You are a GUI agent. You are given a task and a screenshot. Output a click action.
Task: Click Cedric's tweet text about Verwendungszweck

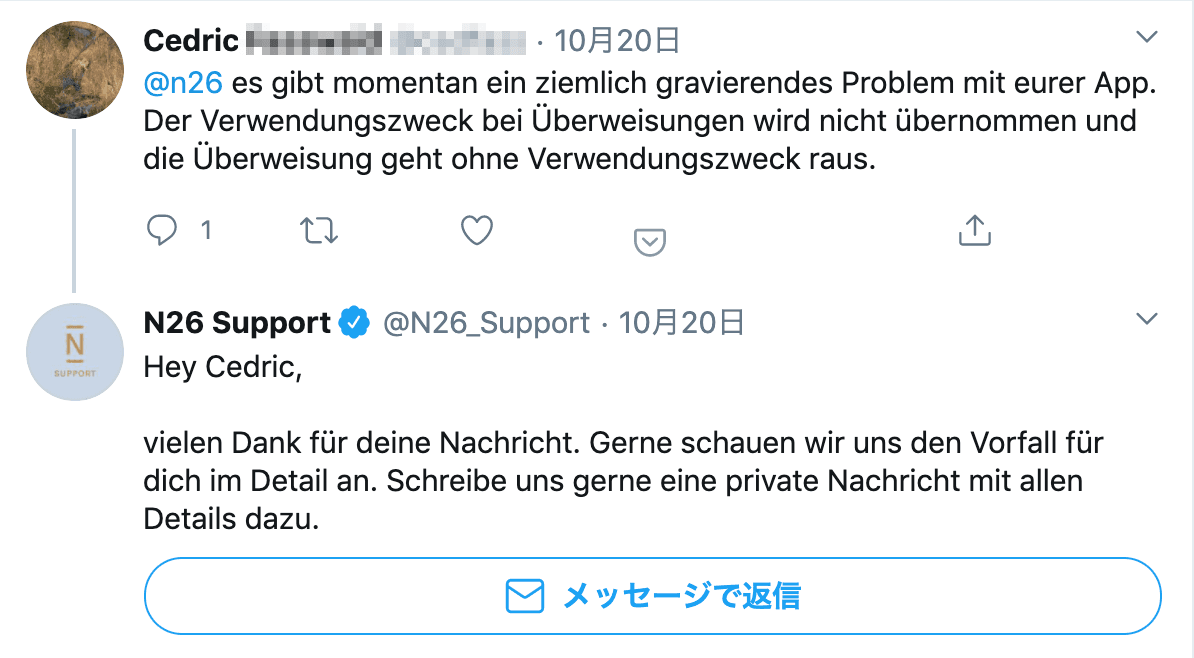click(x=640, y=121)
